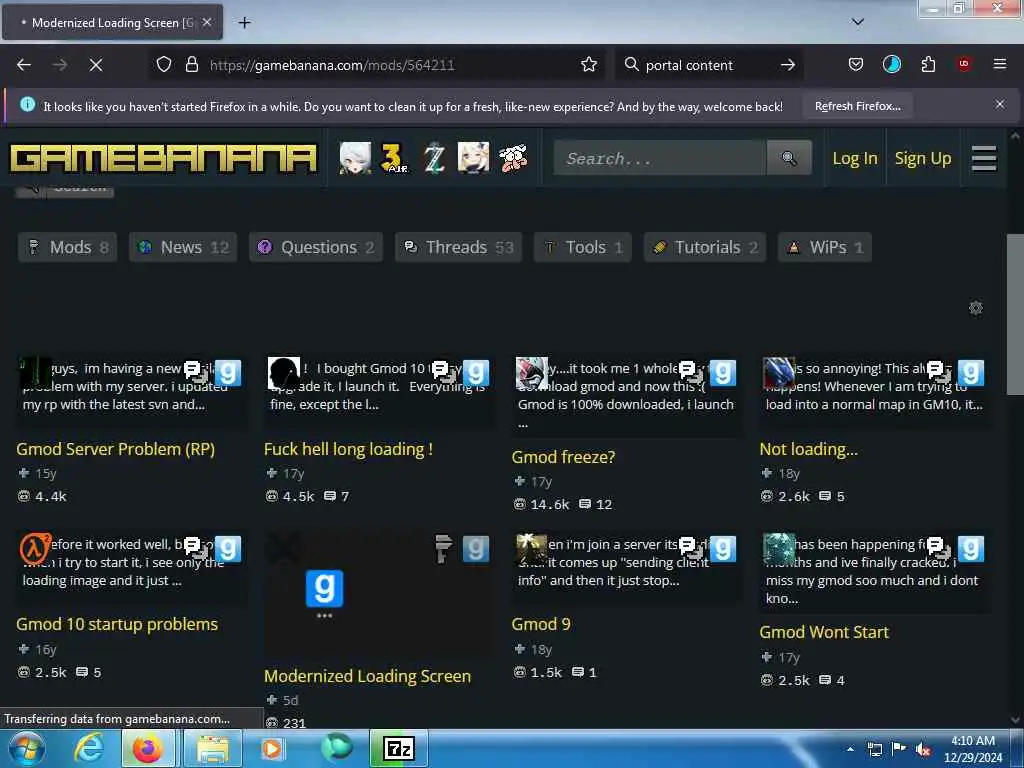Image resolution: width=1024 pixels, height=768 pixels.
Task: Open the white-haired character game icon
Action: coord(355,157)
